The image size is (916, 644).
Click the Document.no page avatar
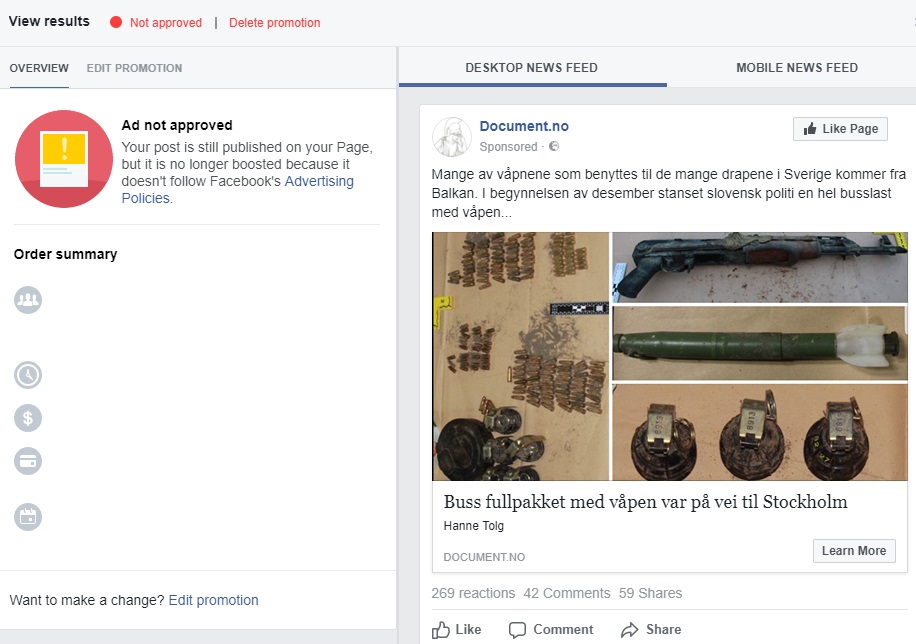click(452, 137)
